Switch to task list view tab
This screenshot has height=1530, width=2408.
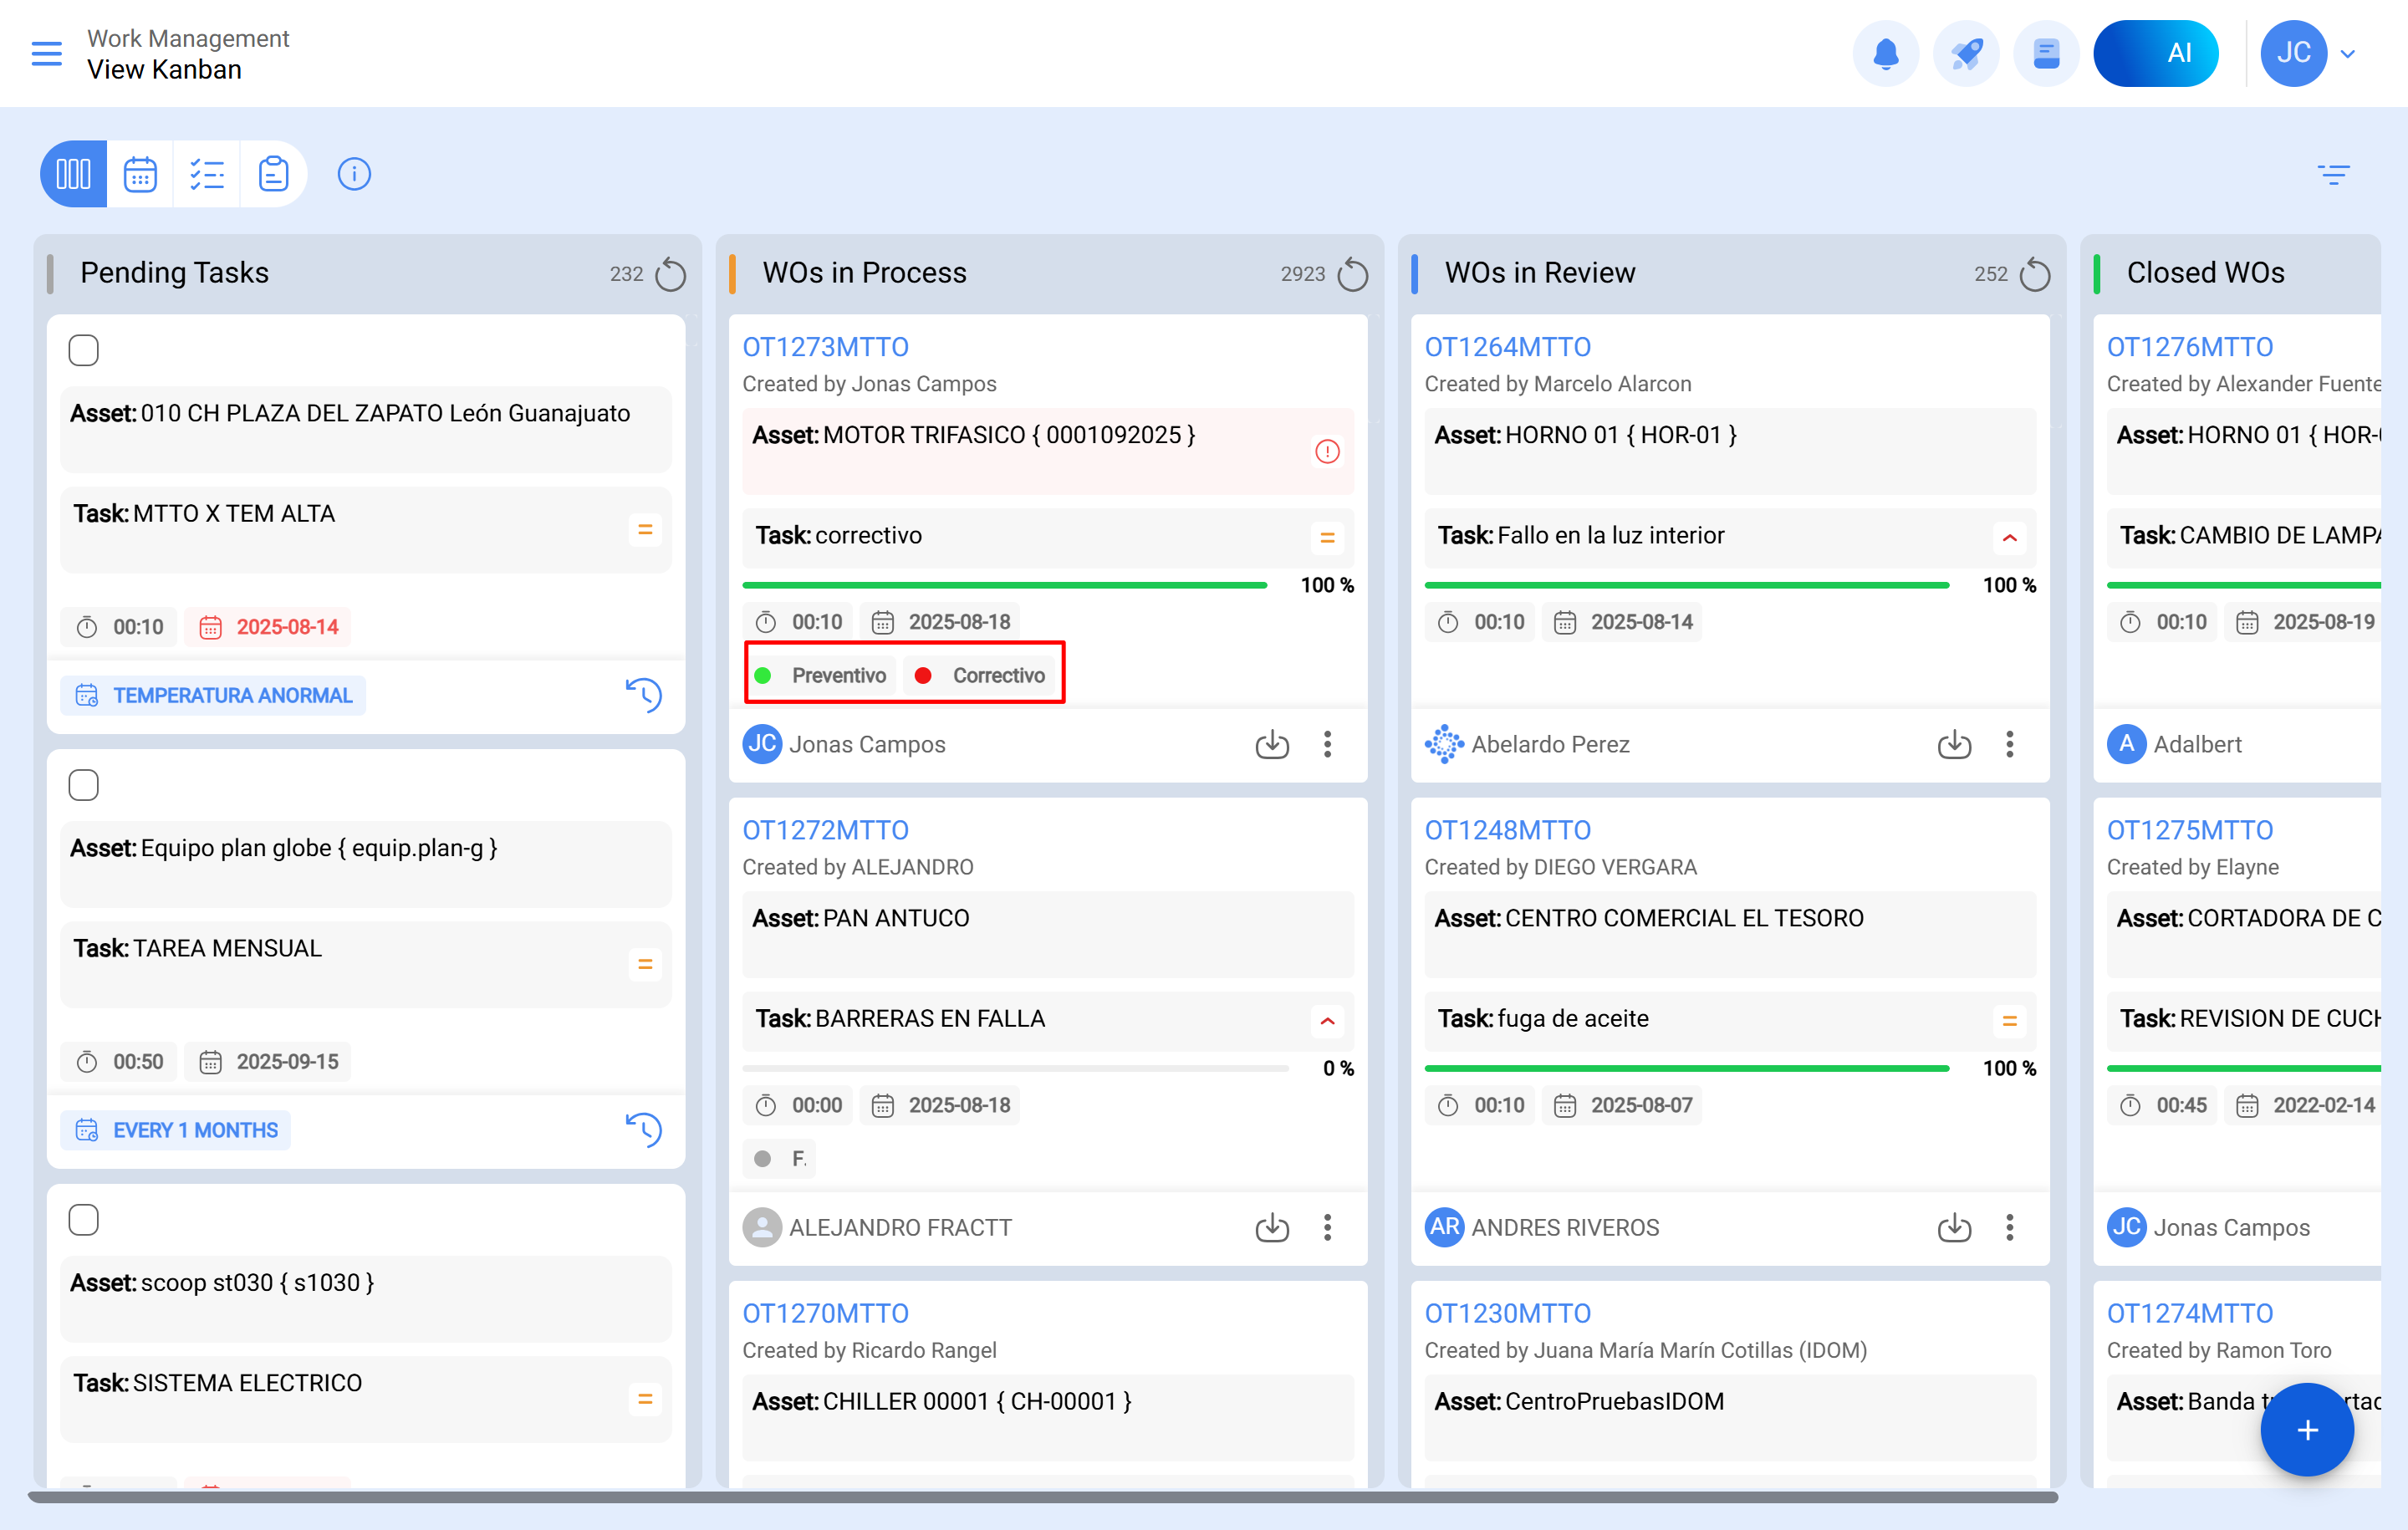207,174
